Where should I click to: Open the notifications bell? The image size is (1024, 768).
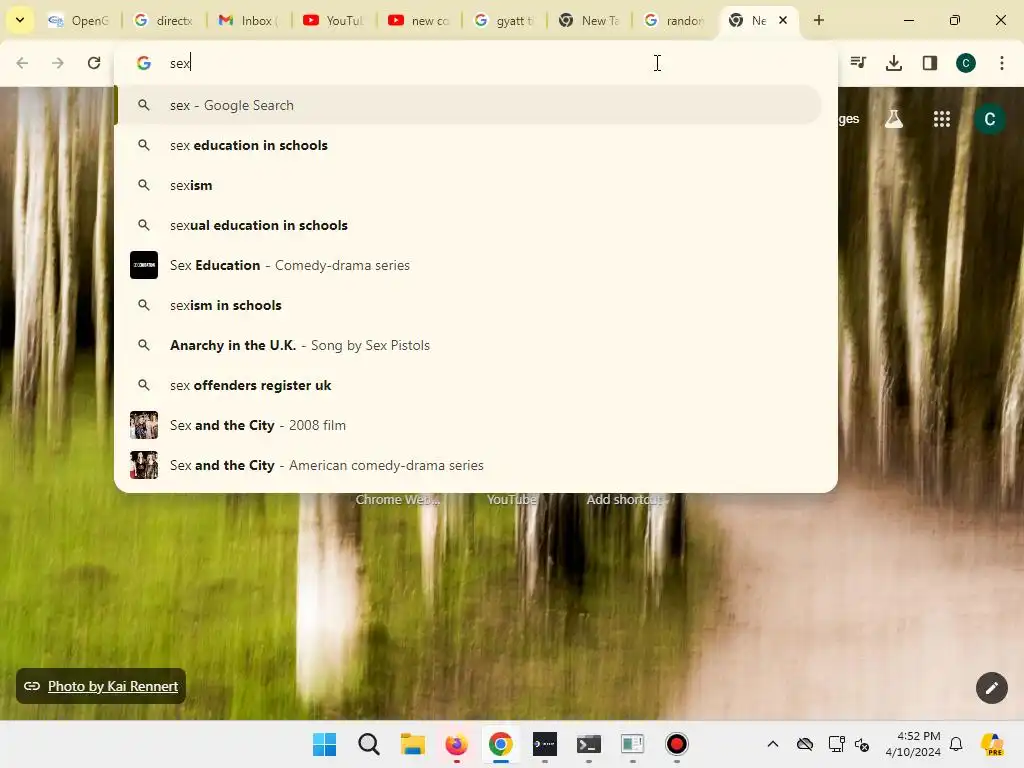[956, 744]
